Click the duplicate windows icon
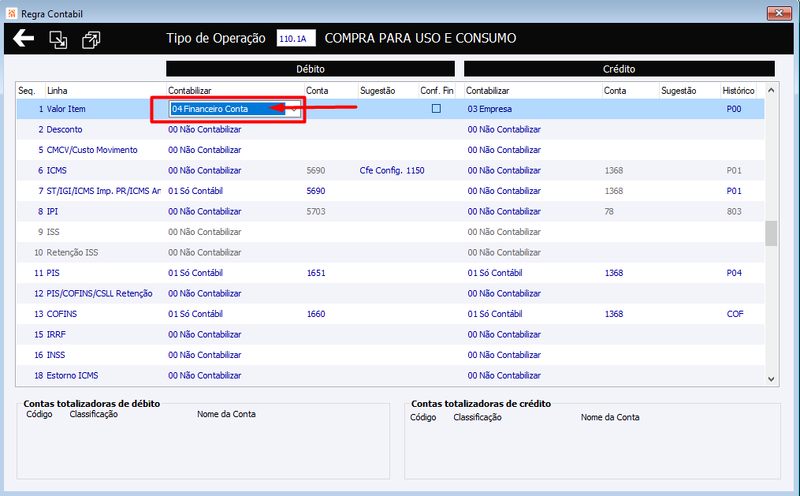 (x=91, y=40)
